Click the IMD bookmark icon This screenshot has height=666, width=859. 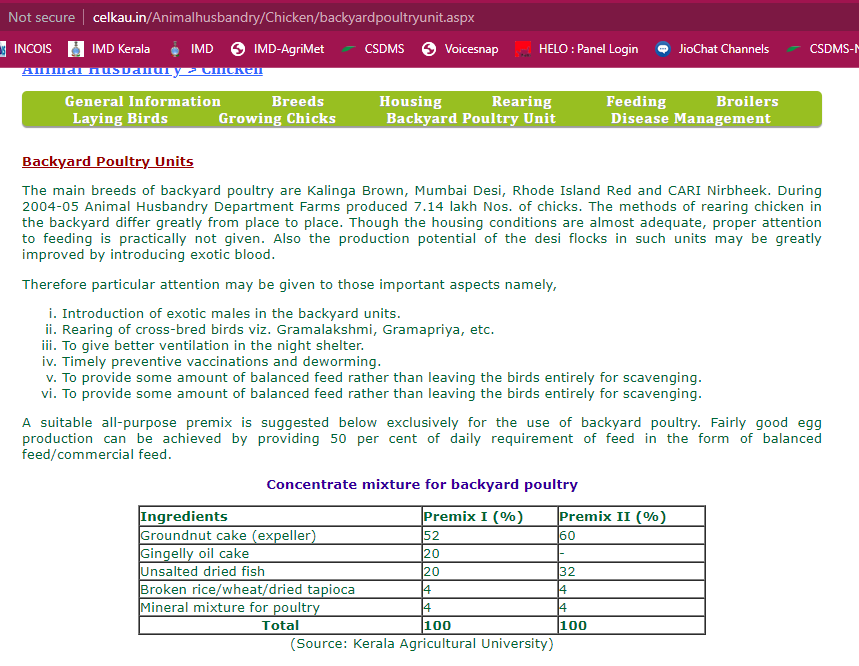(175, 48)
